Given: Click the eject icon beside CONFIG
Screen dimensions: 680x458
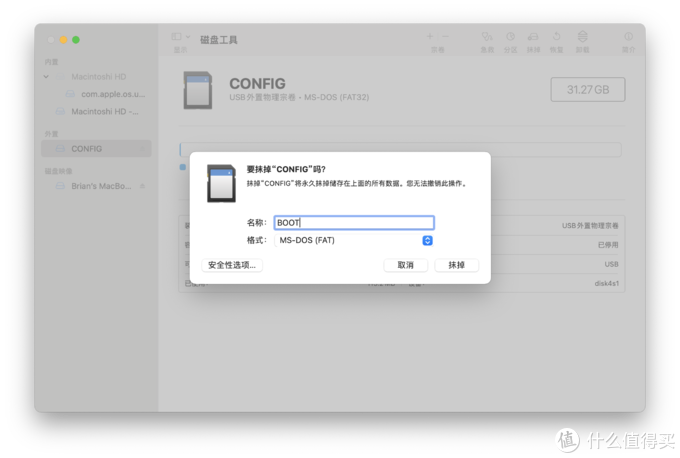Looking at the screenshot, I should coord(143,149).
